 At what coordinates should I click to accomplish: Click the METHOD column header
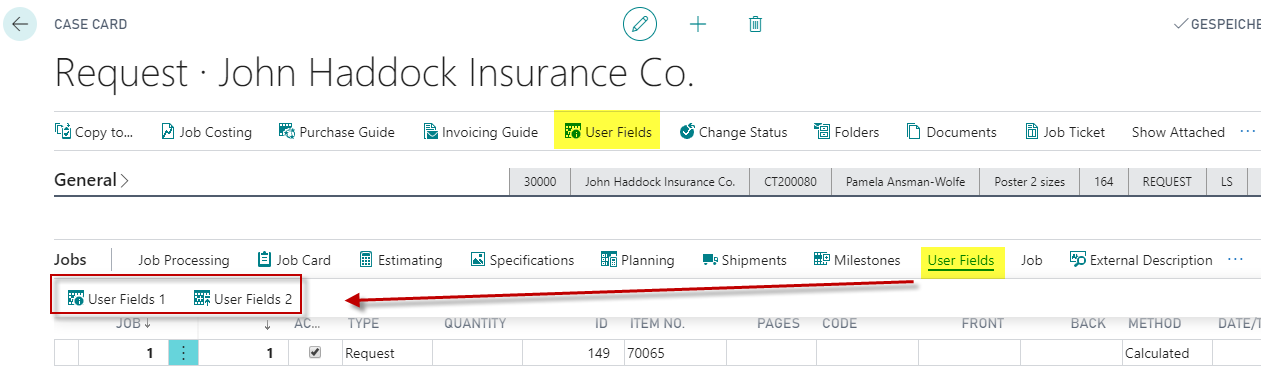tap(1154, 323)
